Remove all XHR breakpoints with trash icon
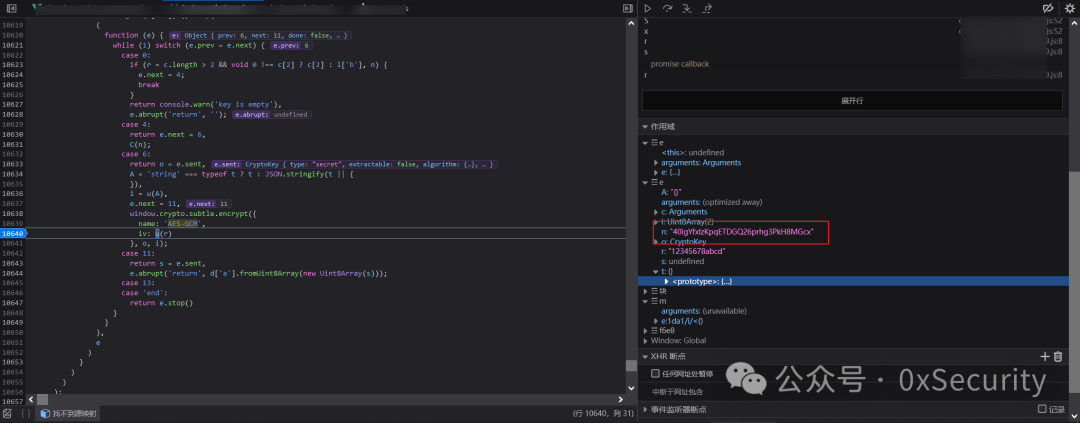Viewport: 1080px width, 423px height. 1058,356
